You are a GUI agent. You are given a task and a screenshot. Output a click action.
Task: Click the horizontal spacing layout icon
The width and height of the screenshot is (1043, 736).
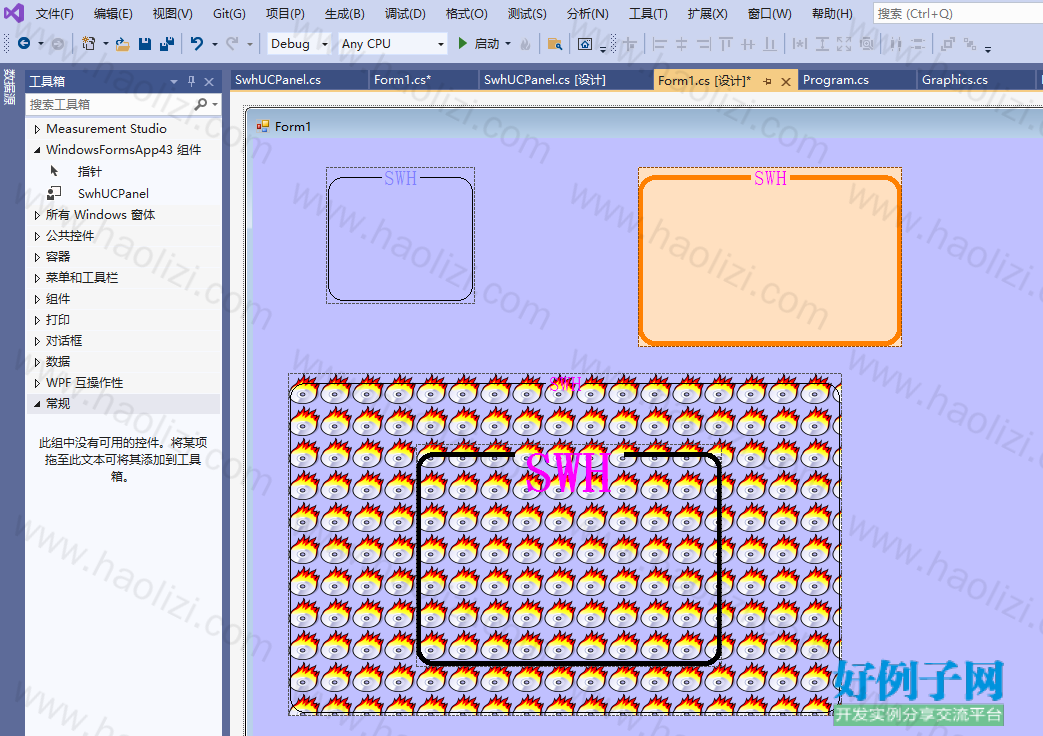click(x=896, y=44)
